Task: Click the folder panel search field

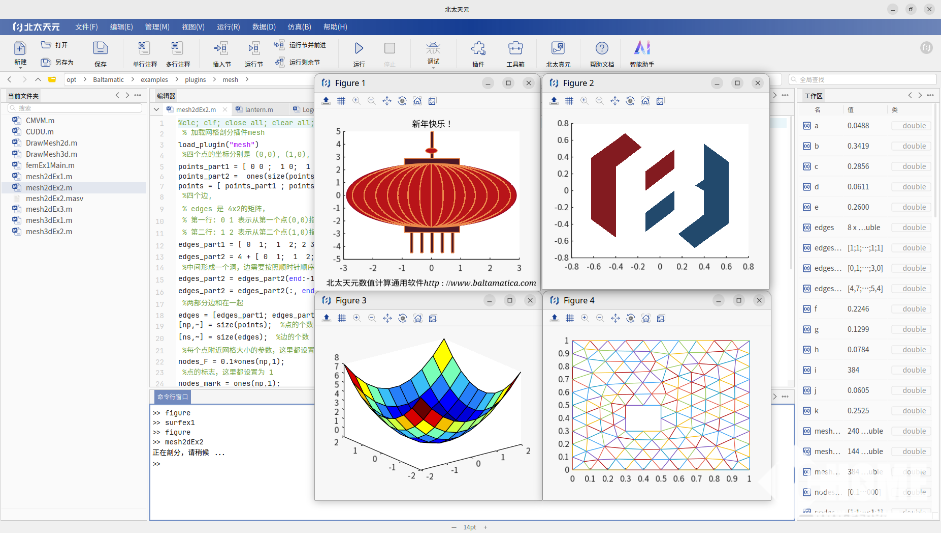Action: pos(75,108)
